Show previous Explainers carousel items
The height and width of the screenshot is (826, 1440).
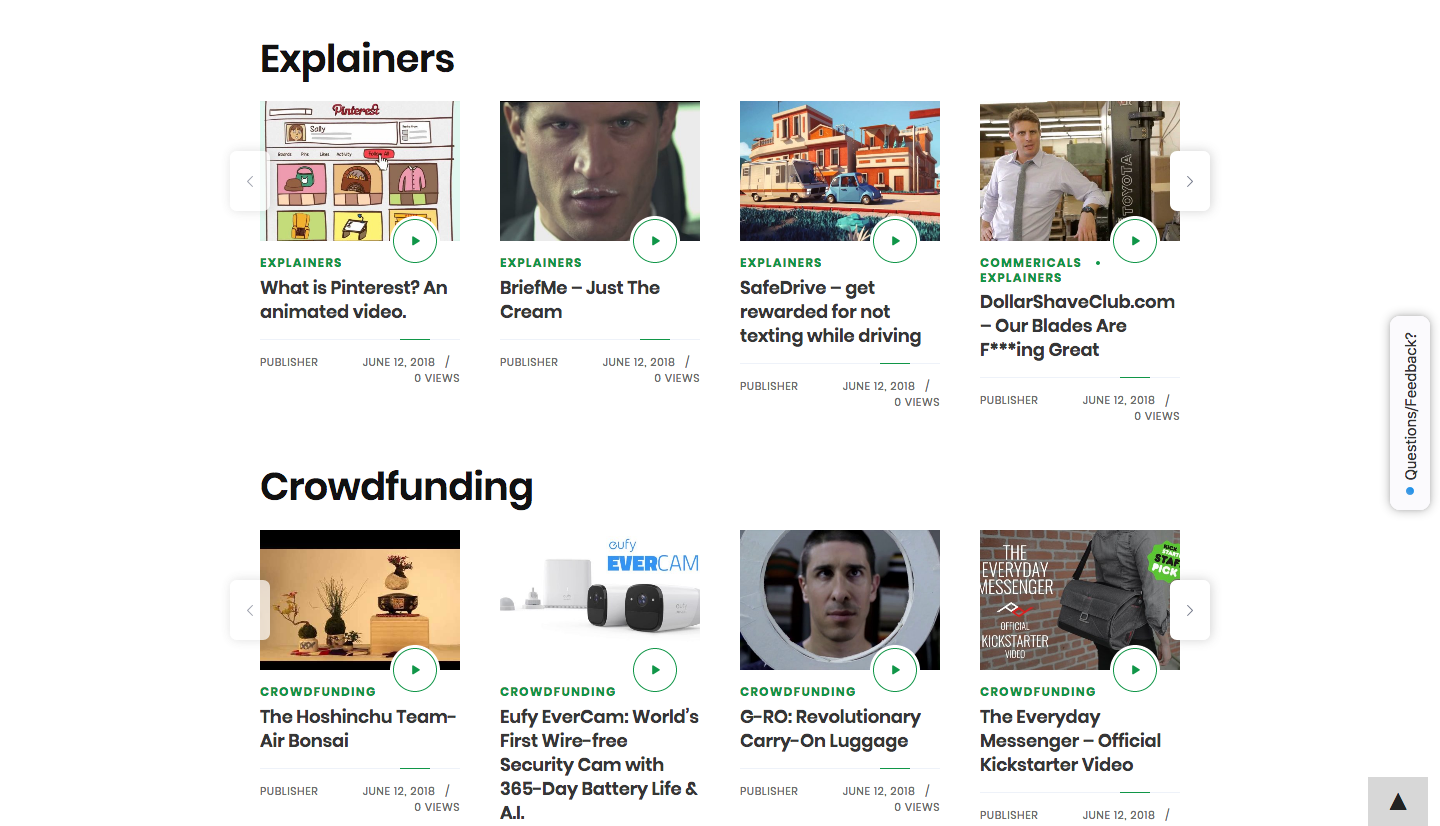point(250,181)
